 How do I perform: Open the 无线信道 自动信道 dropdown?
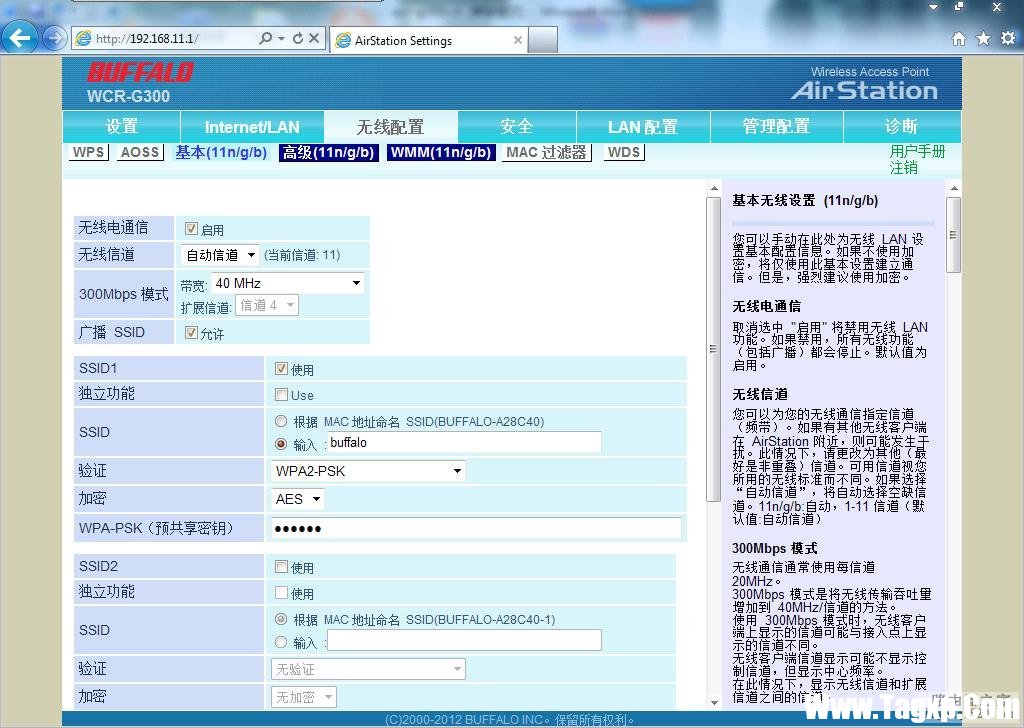(x=219, y=255)
